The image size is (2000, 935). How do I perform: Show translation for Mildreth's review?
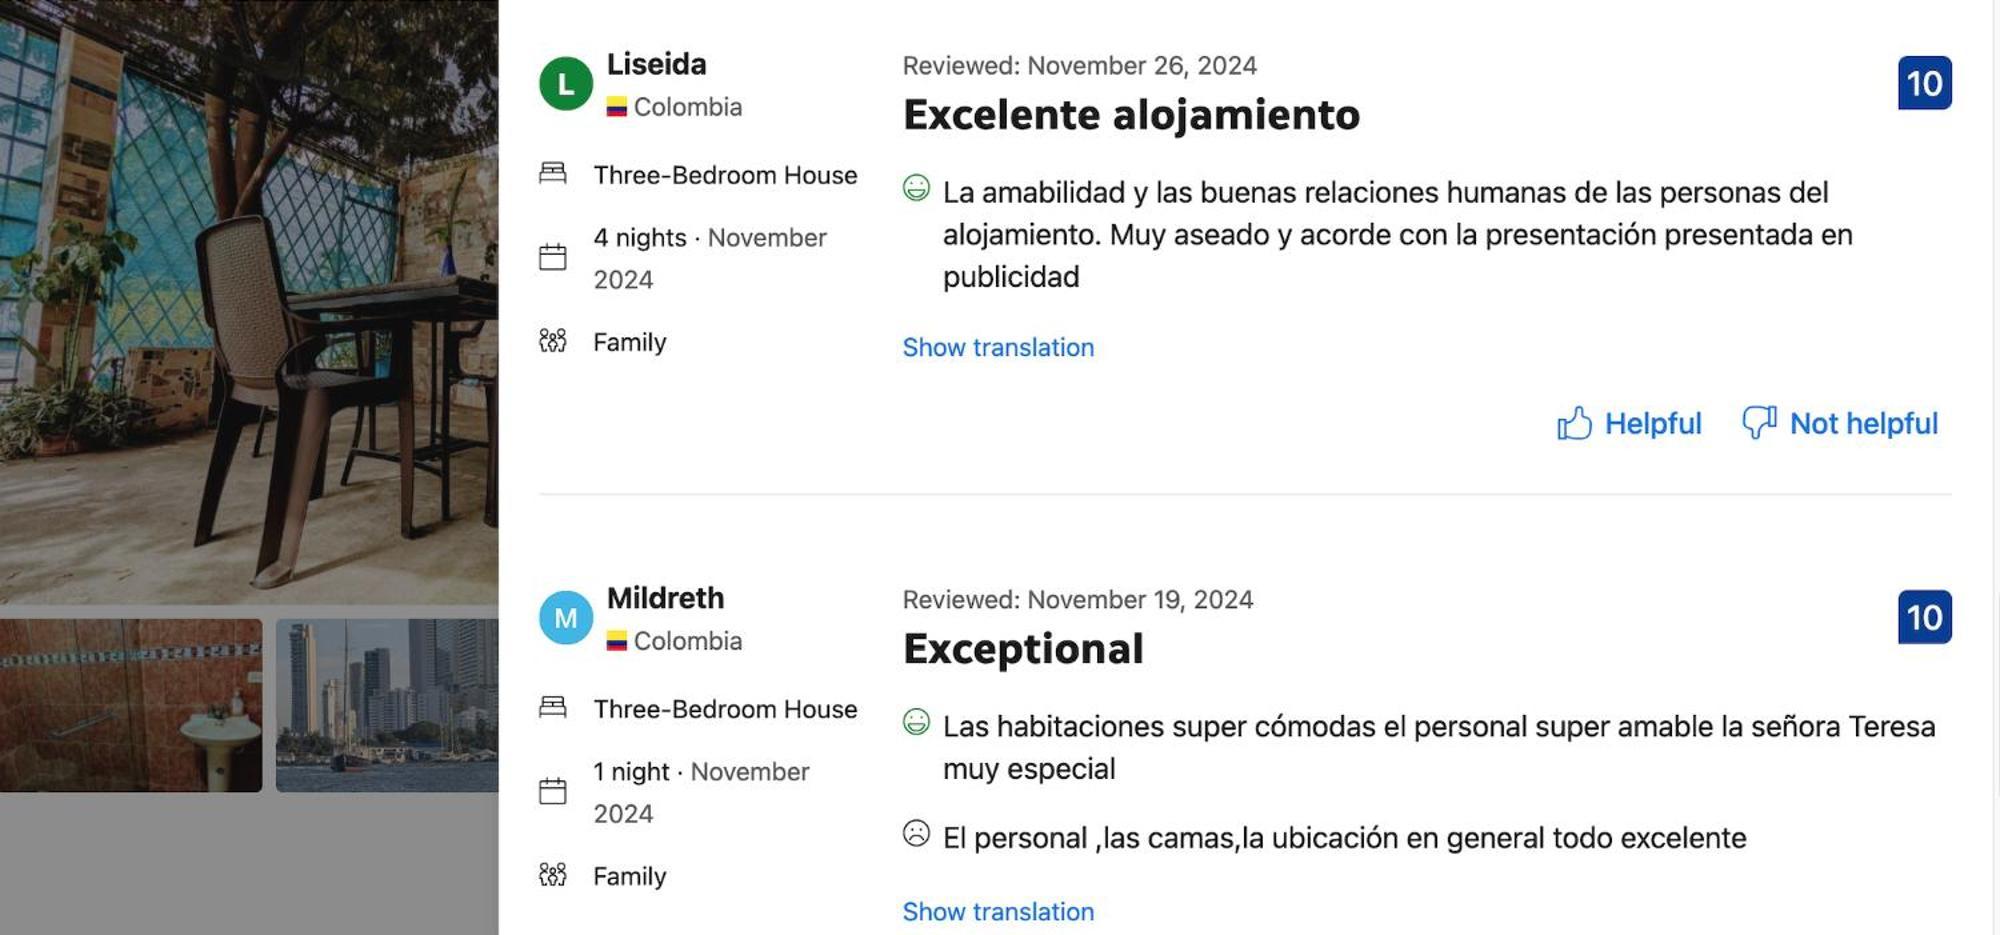point(998,911)
